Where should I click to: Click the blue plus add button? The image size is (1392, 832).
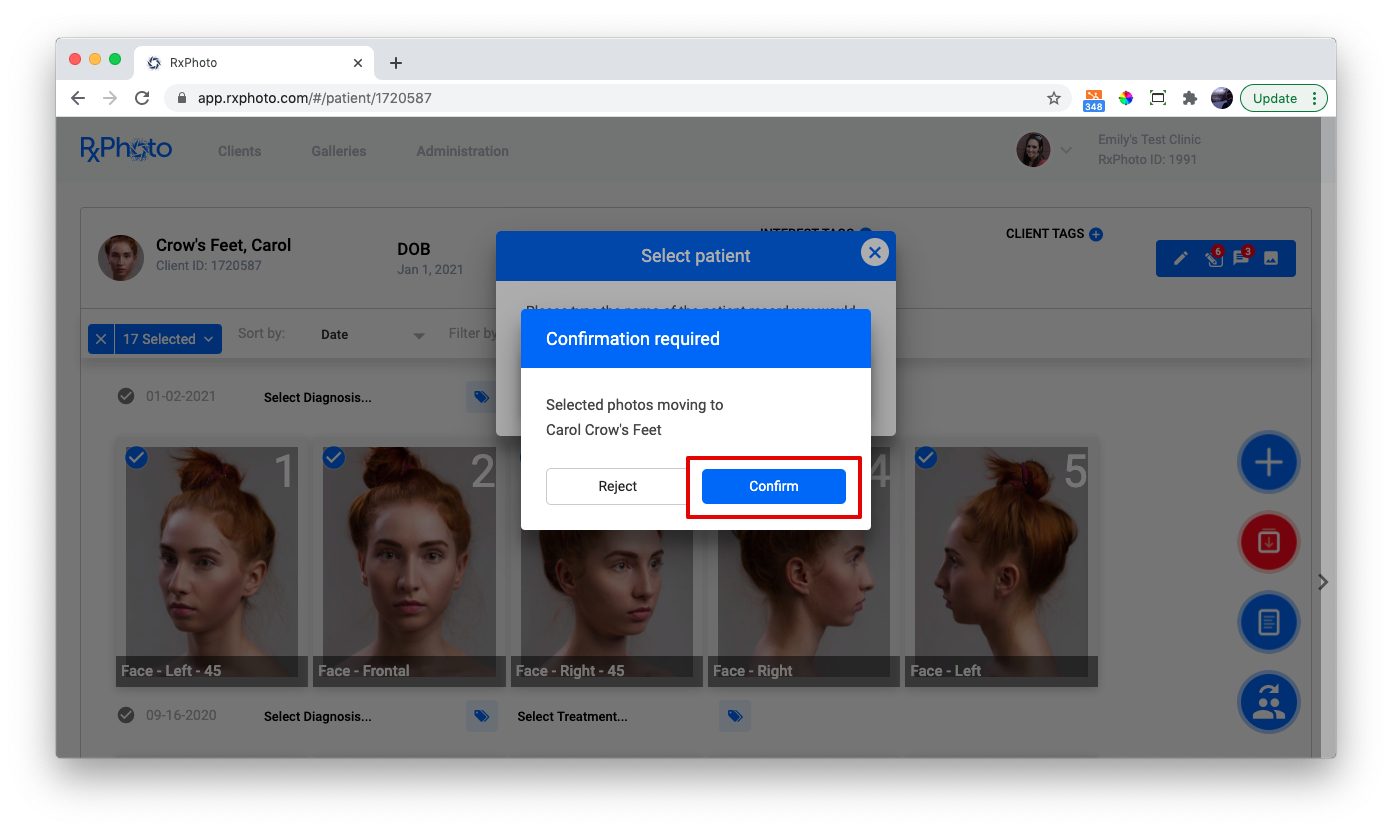(x=1268, y=462)
